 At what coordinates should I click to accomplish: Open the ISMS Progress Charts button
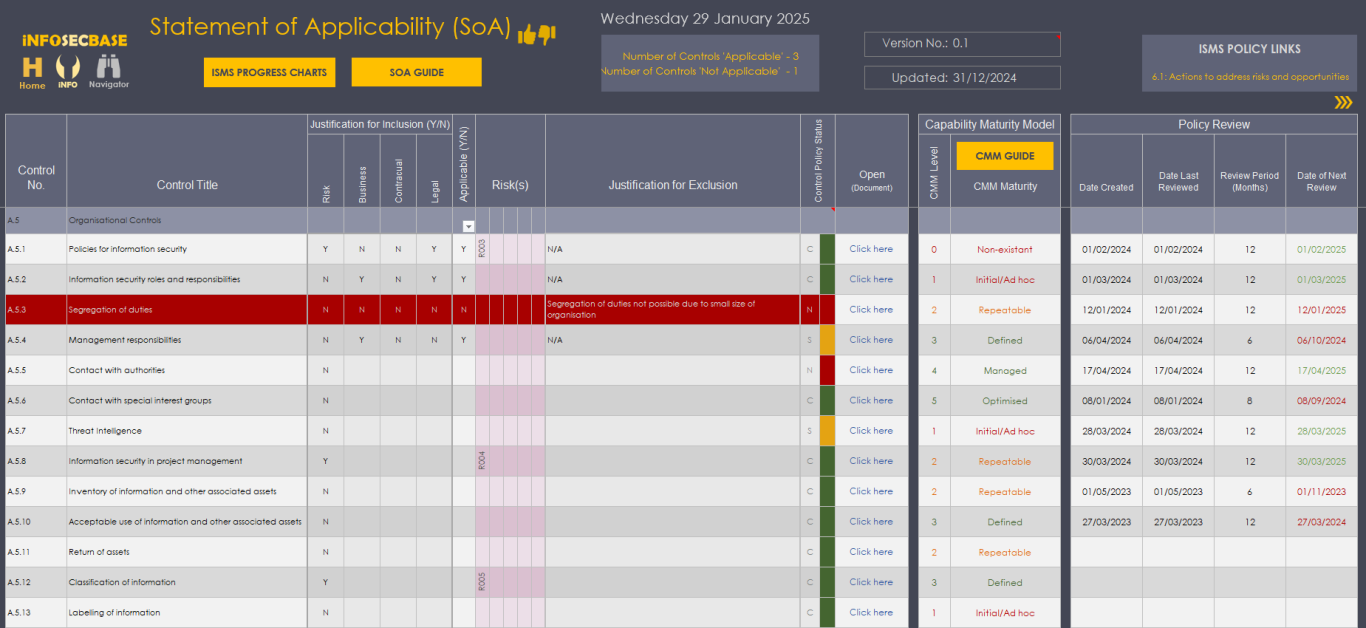tap(269, 72)
